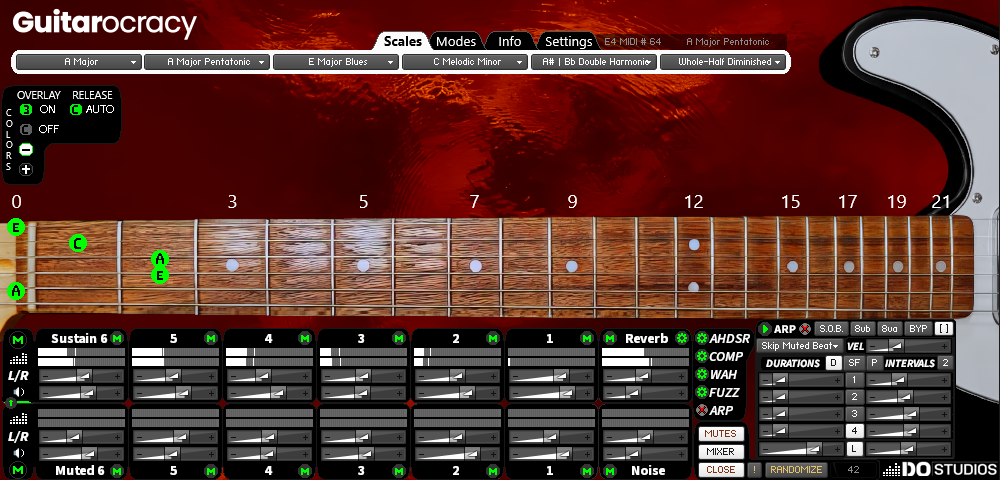Click the master M mute icon beside Sustain 6
The image size is (1000, 480).
pos(18,339)
